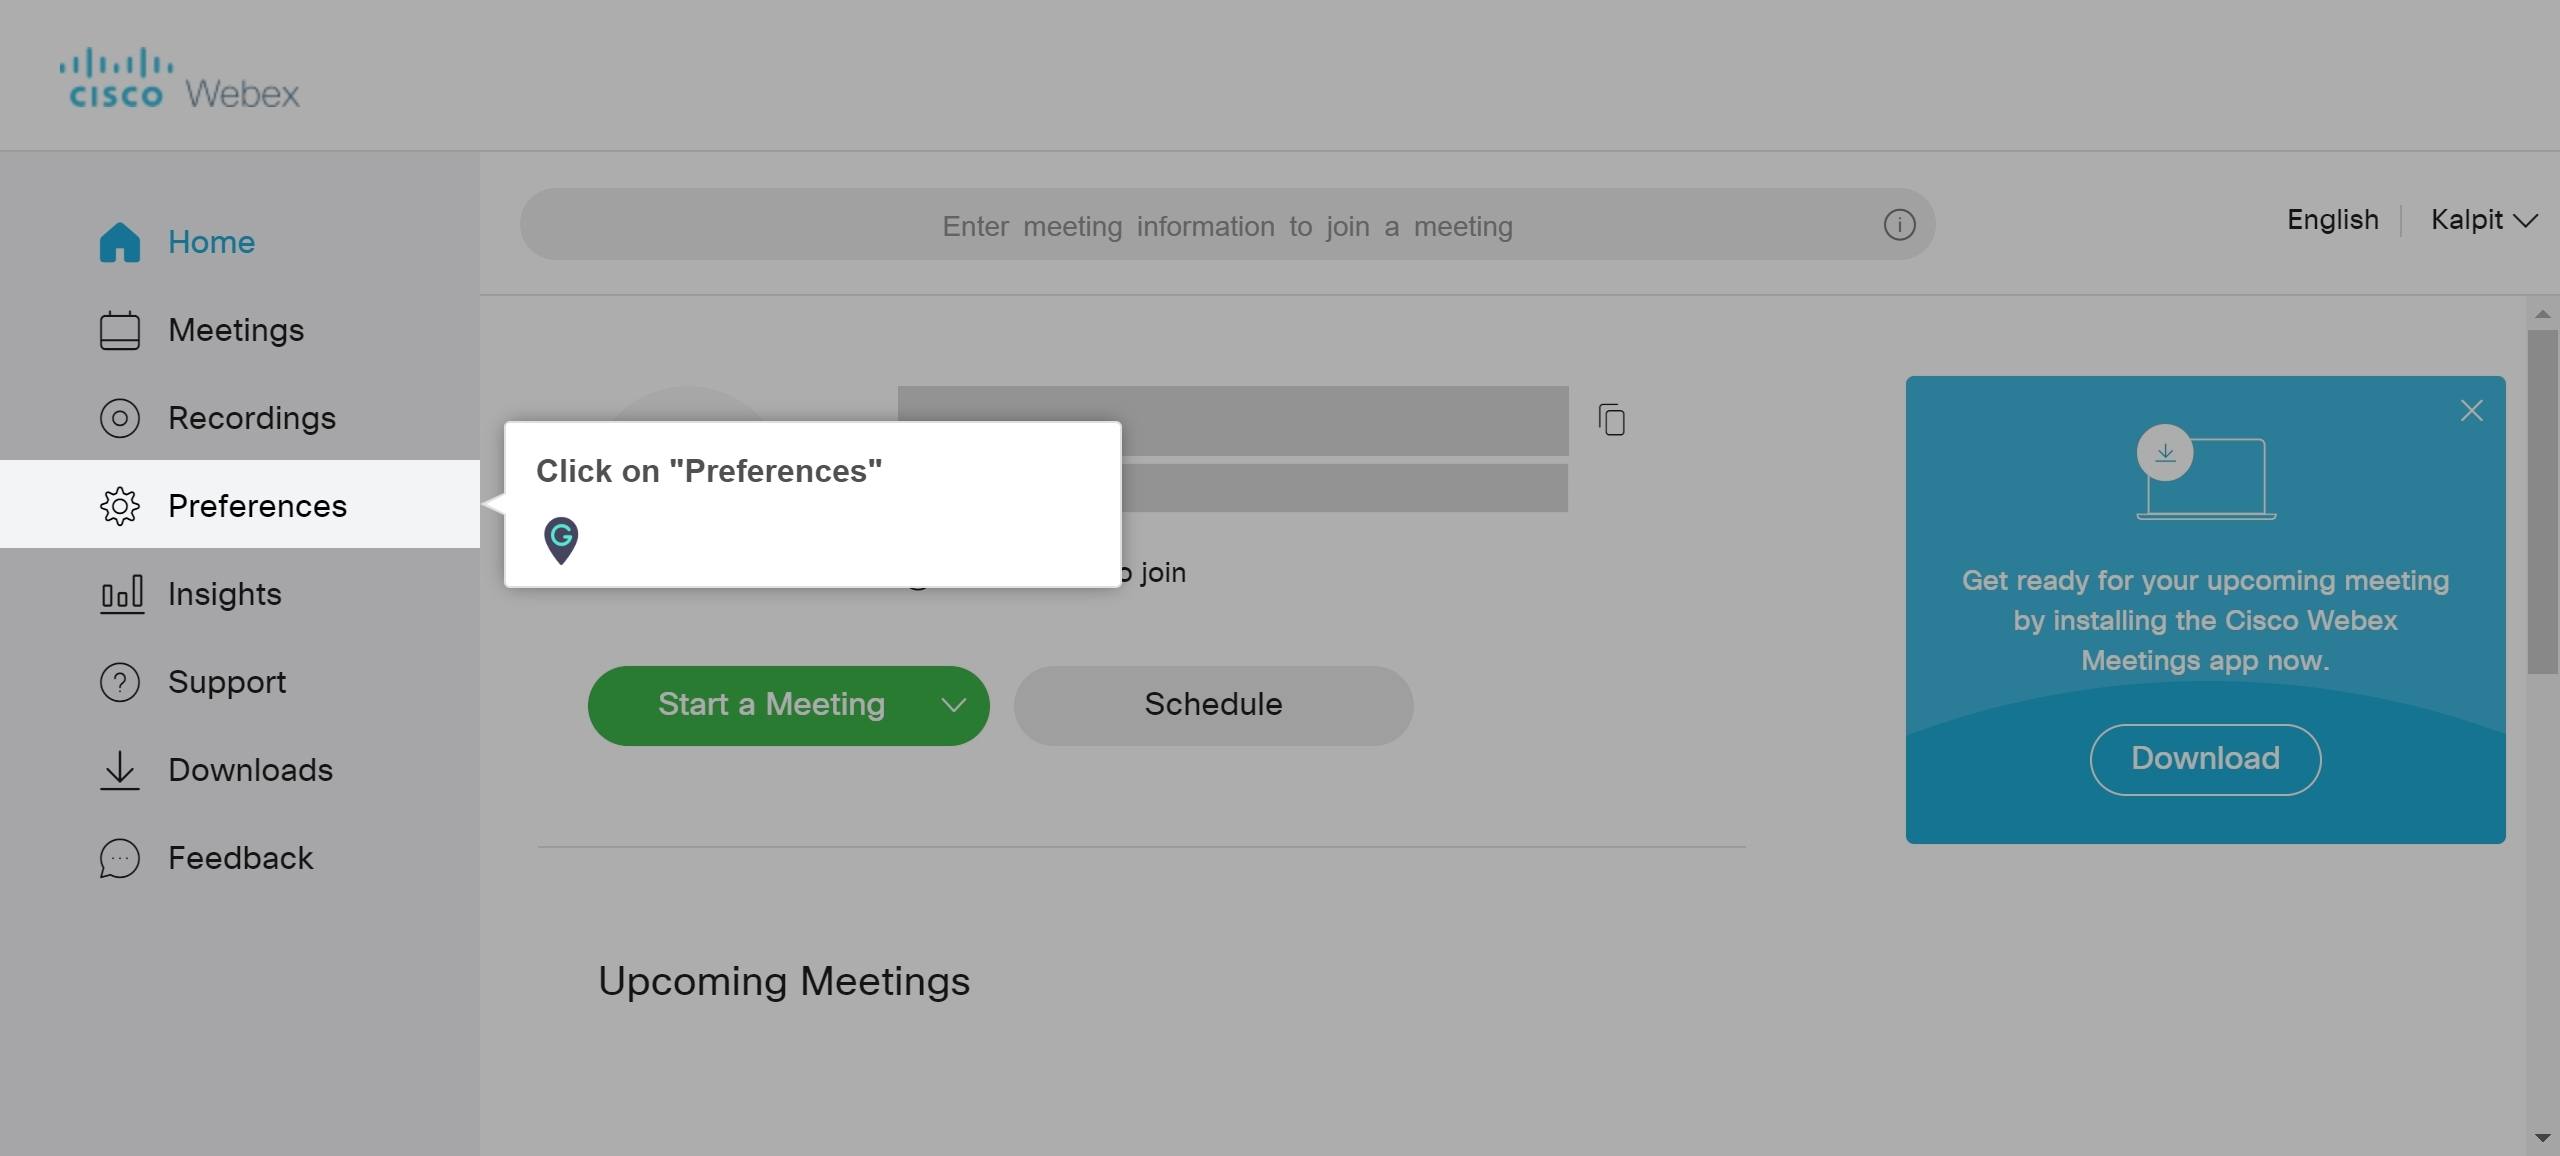2560x1156 pixels.
Task: View Insights statistics
Action: point(224,594)
